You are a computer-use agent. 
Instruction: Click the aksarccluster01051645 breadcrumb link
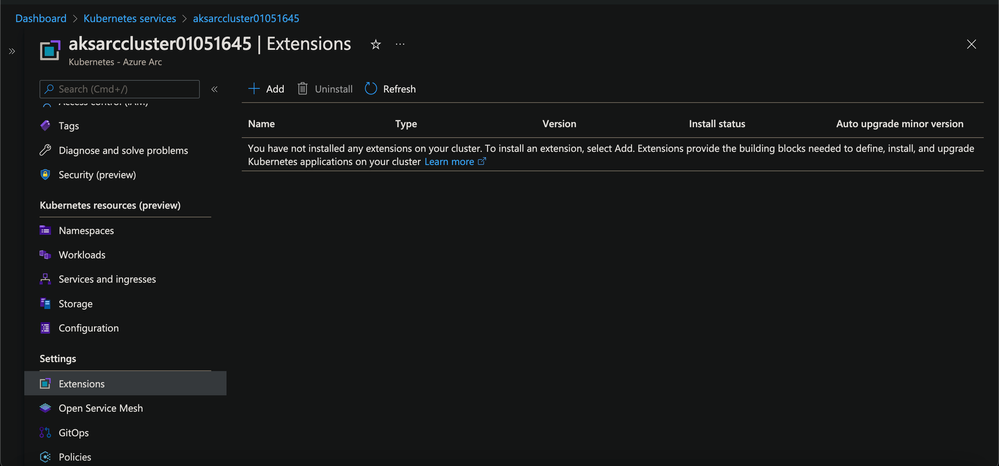click(246, 18)
